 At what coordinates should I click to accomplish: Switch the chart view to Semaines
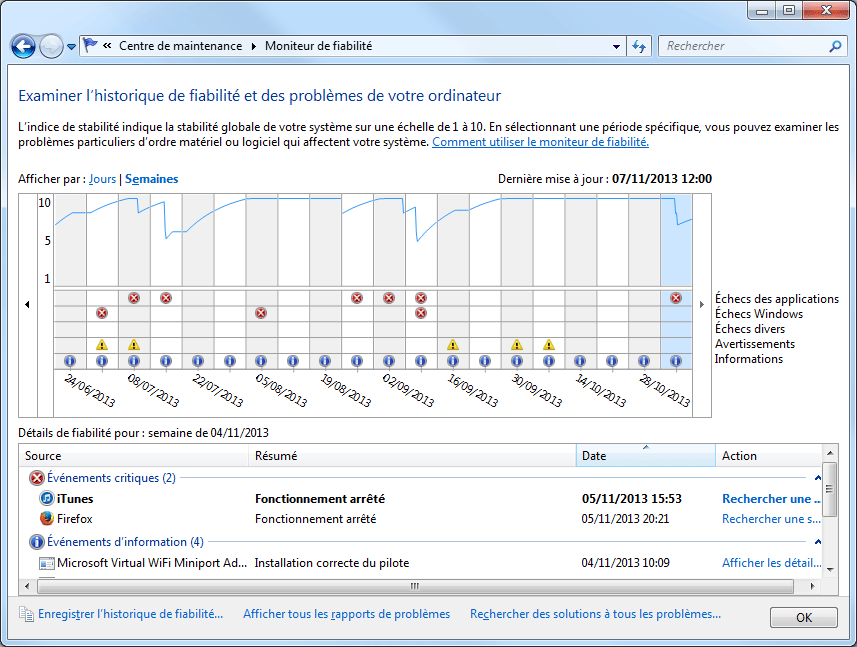pos(151,179)
